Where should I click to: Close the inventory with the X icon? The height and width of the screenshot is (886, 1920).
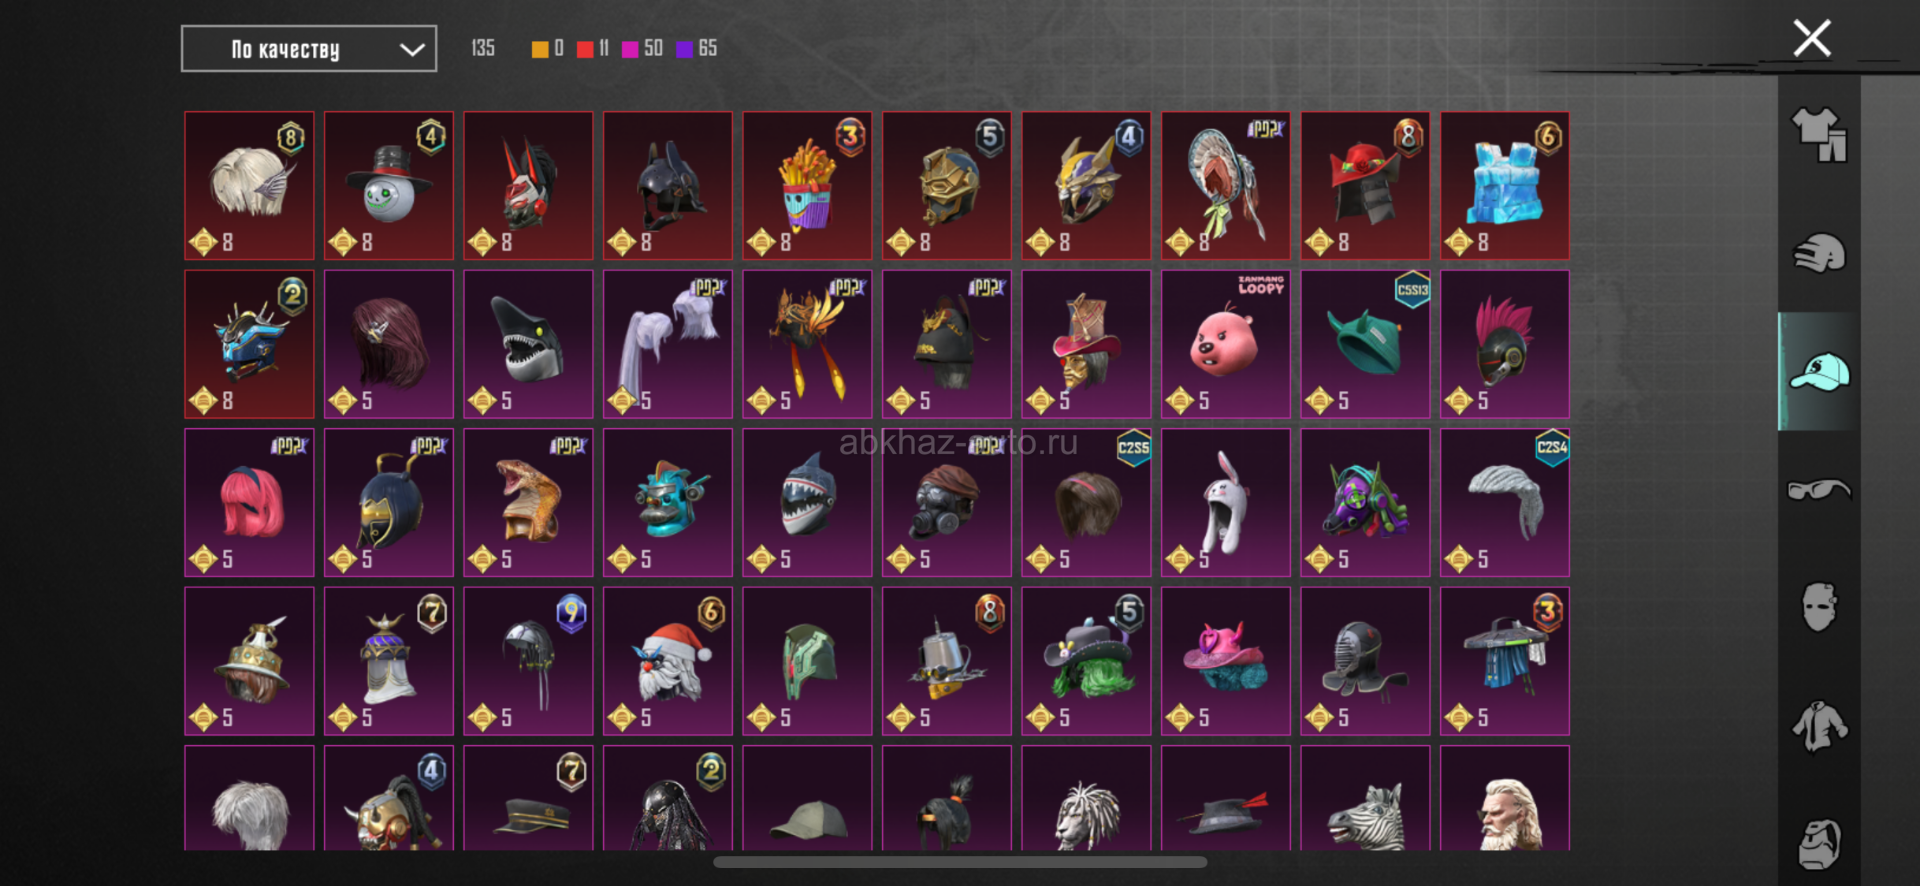coord(1811,38)
